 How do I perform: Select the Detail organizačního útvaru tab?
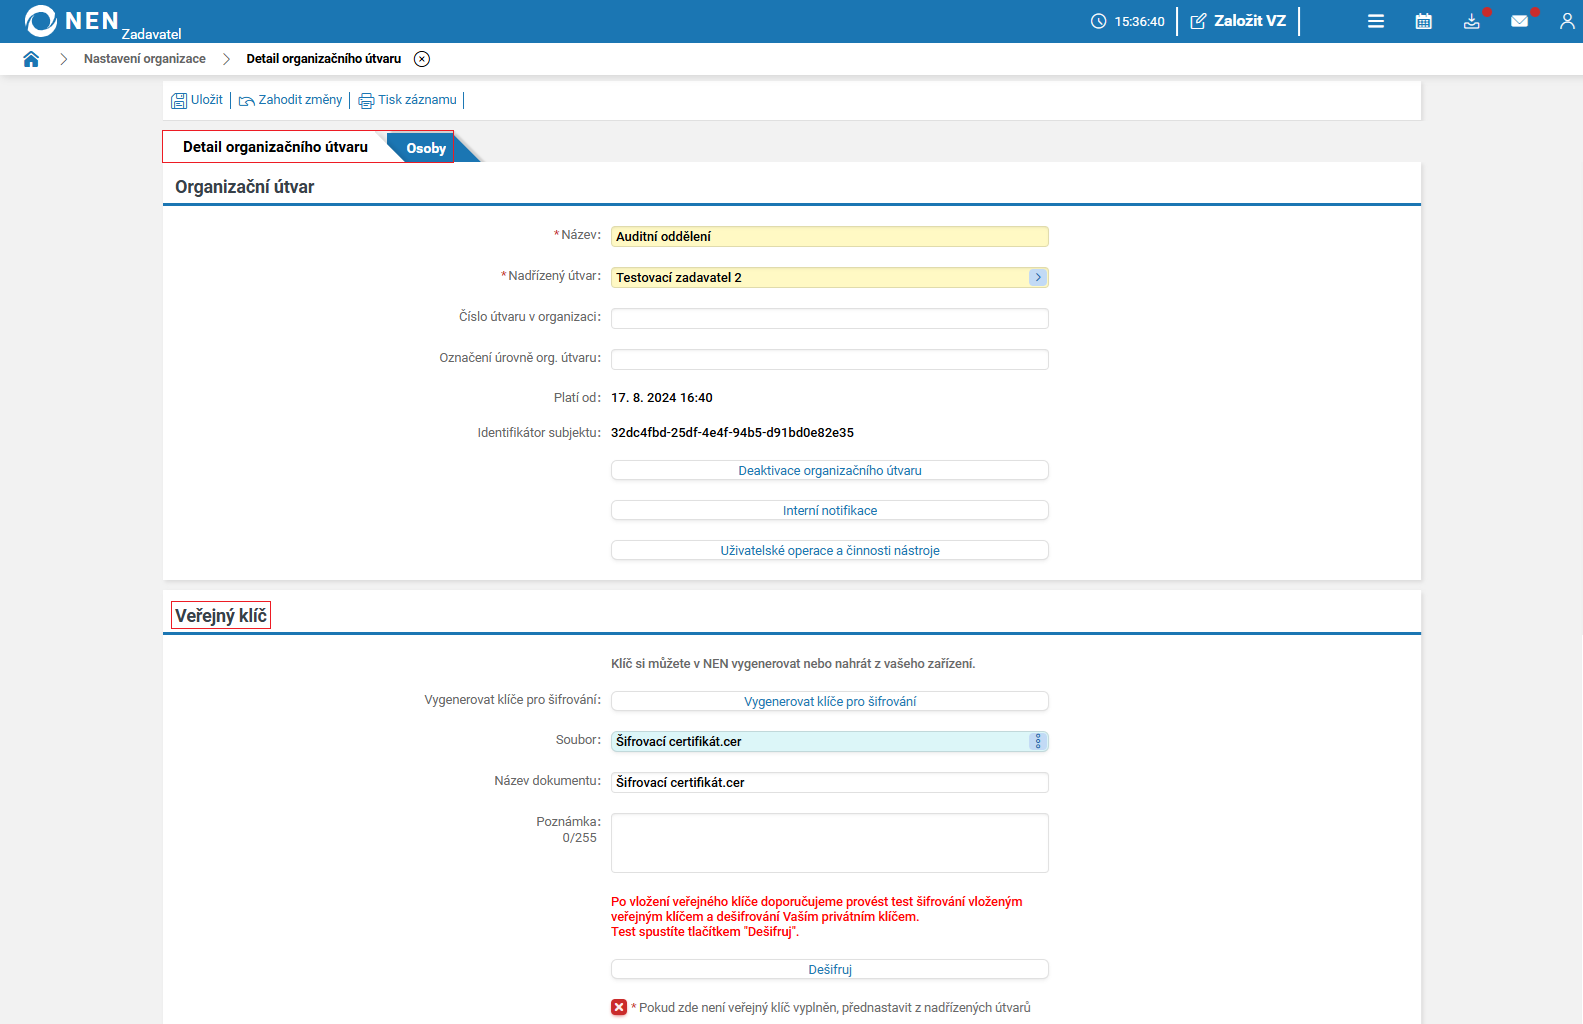coord(275,147)
